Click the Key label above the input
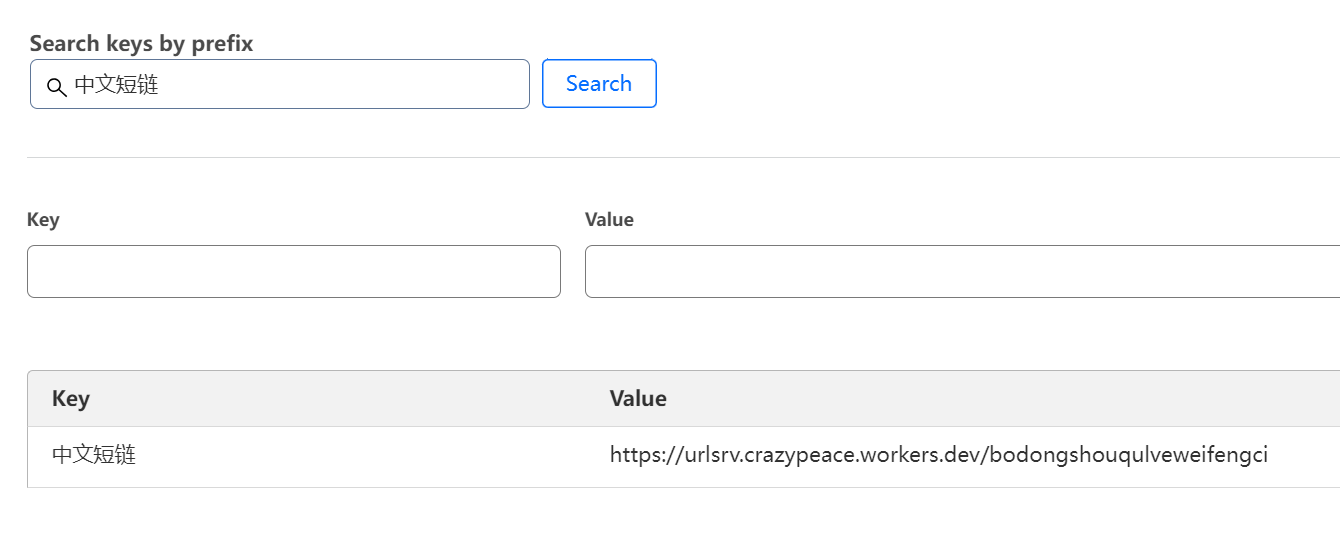The image size is (1340, 536). tap(43, 219)
